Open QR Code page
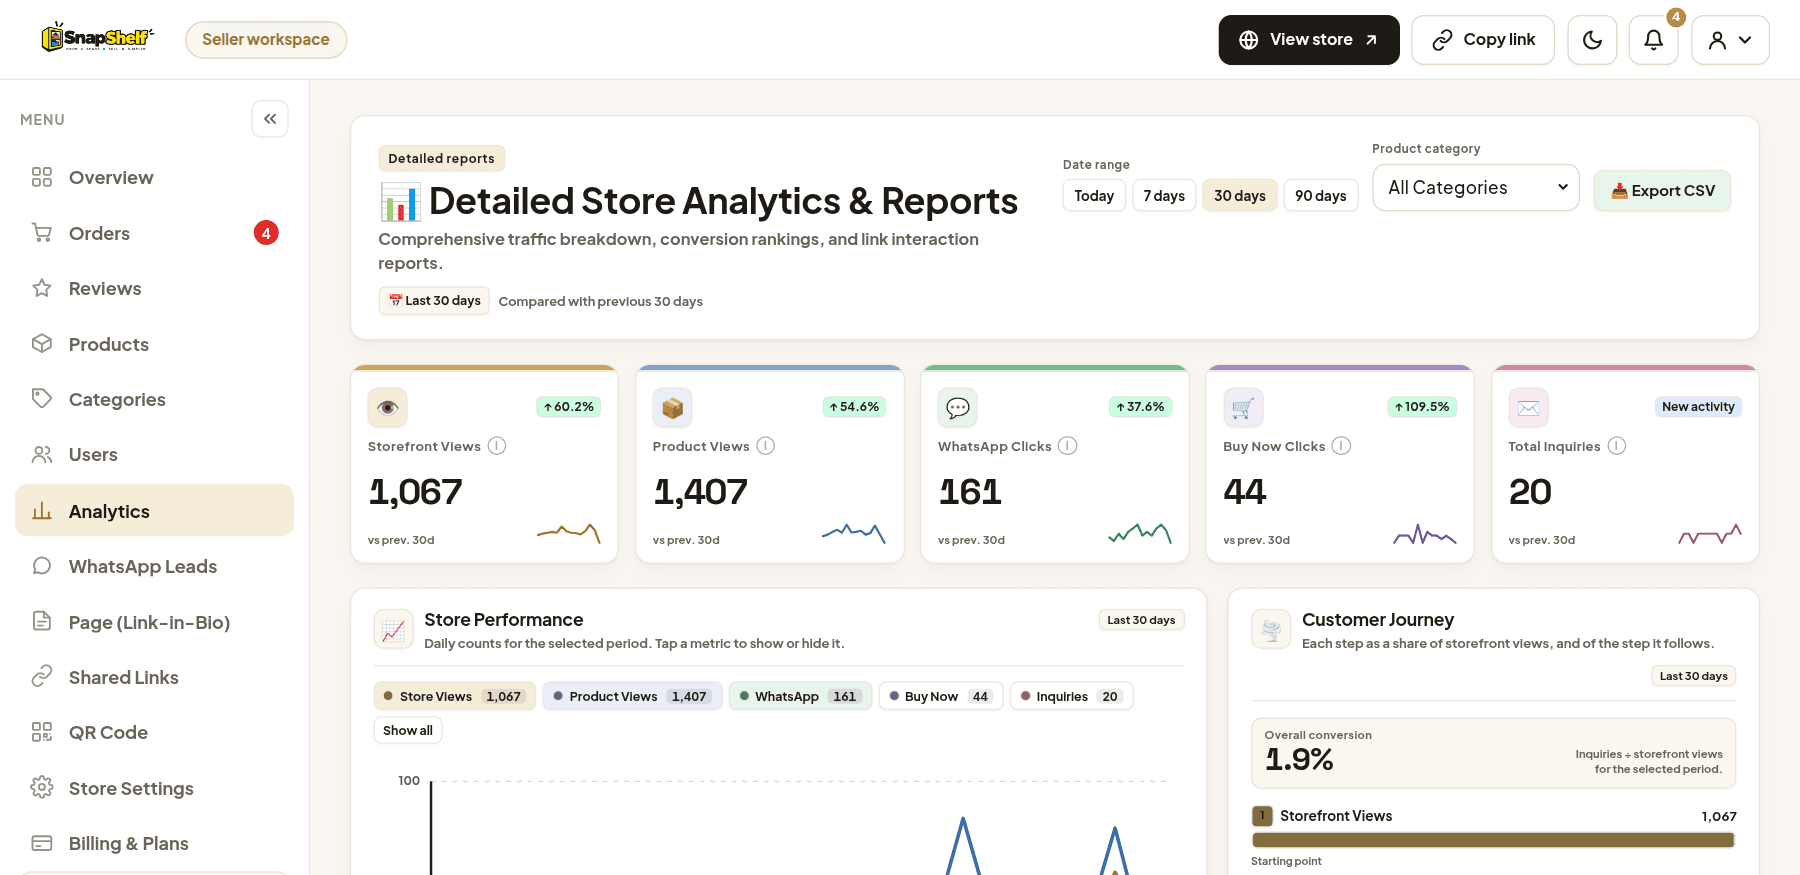 [x=155, y=733]
